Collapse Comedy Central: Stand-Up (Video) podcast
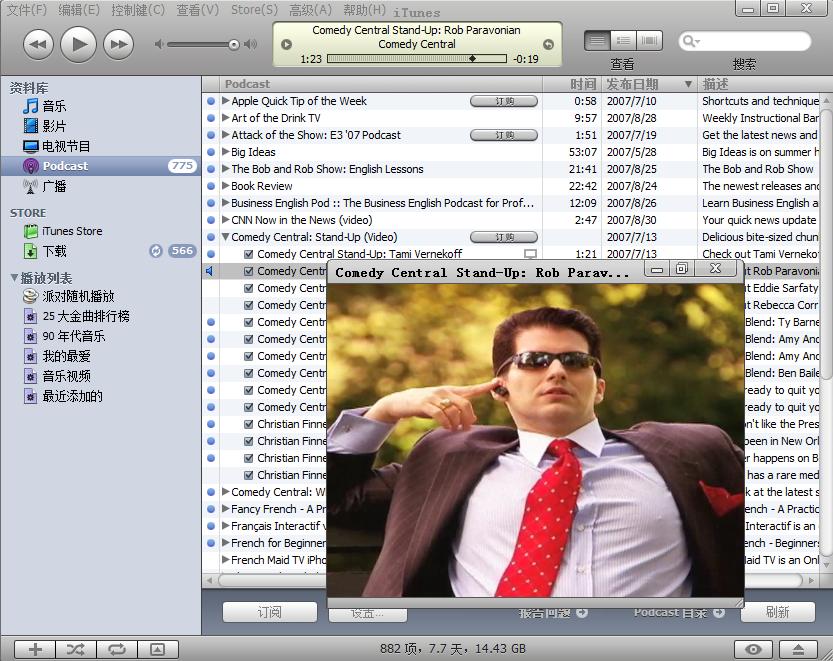The height and width of the screenshot is (661, 833). (x=226, y=237)
